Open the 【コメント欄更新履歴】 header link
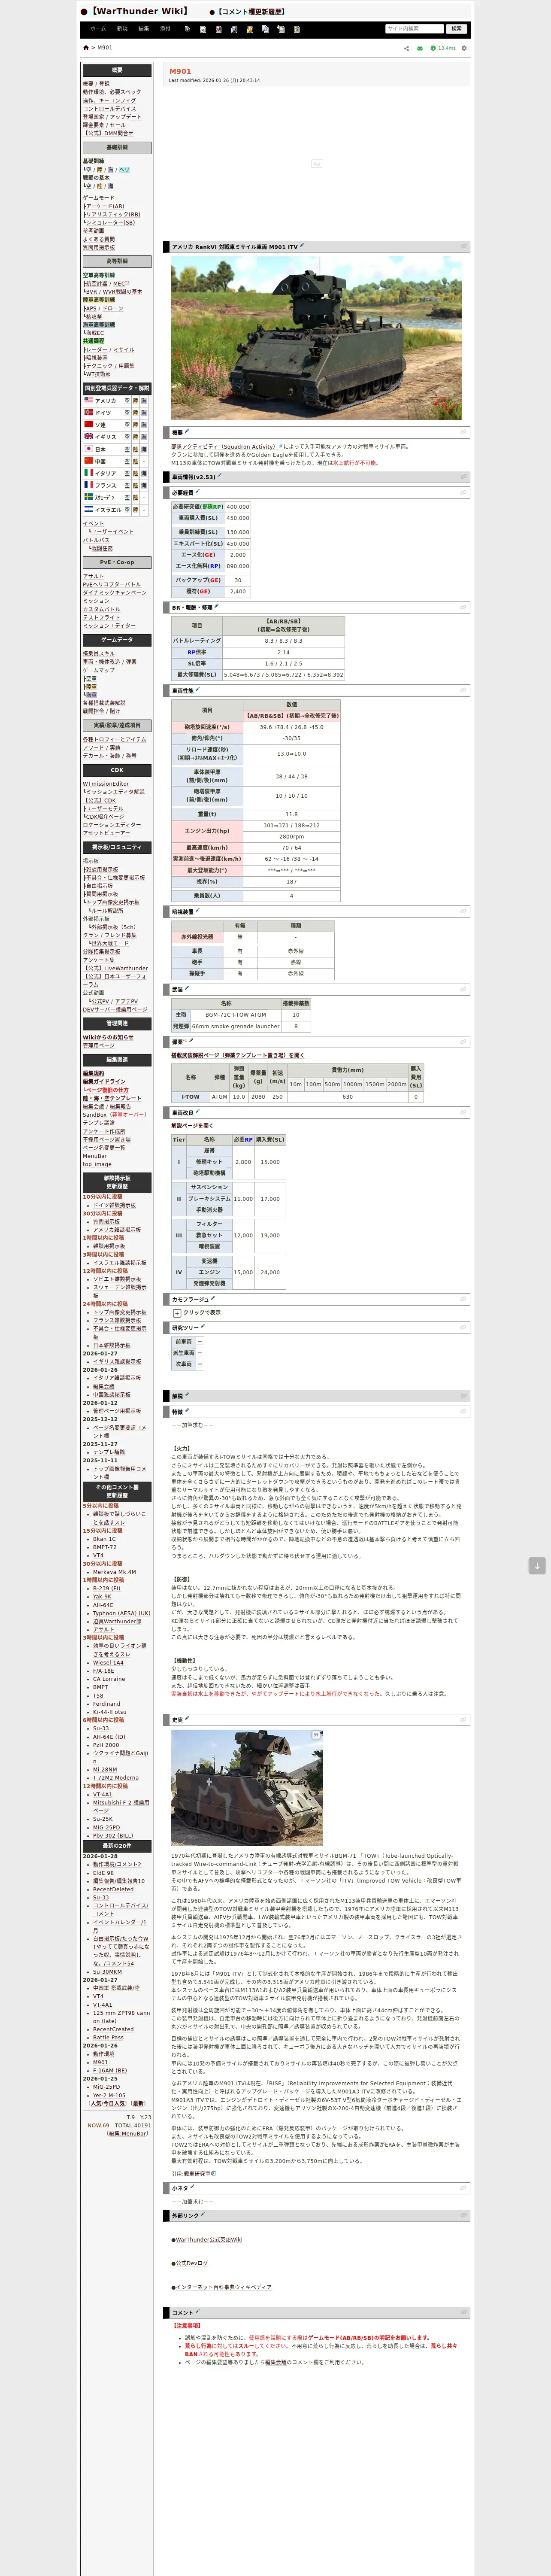Image resolution: width=551 pixels, height=2576 pixels. click(250, 11)
